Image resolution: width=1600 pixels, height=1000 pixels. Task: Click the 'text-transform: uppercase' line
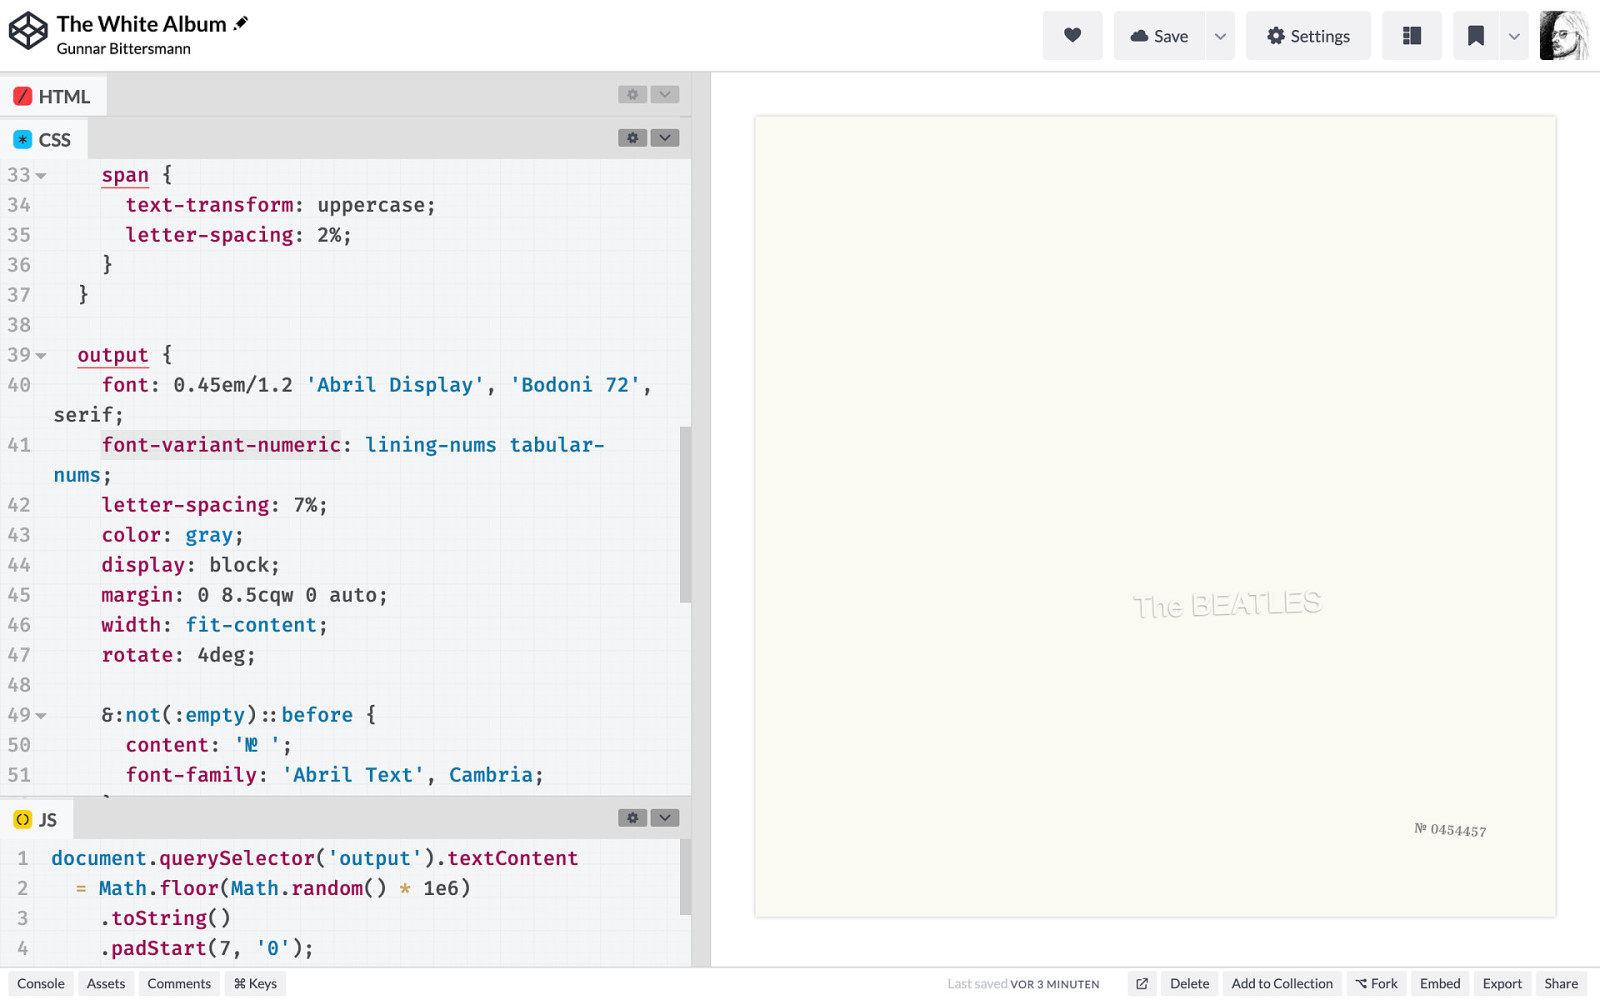point(280,205)
